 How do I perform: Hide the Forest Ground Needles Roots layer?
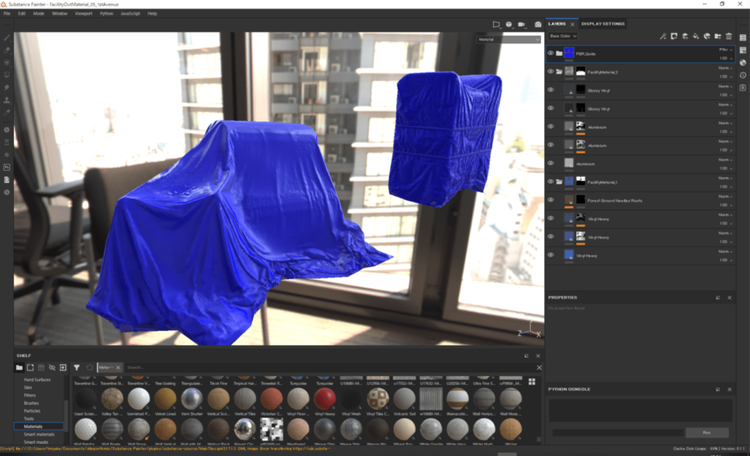click(x=551, y=200)
